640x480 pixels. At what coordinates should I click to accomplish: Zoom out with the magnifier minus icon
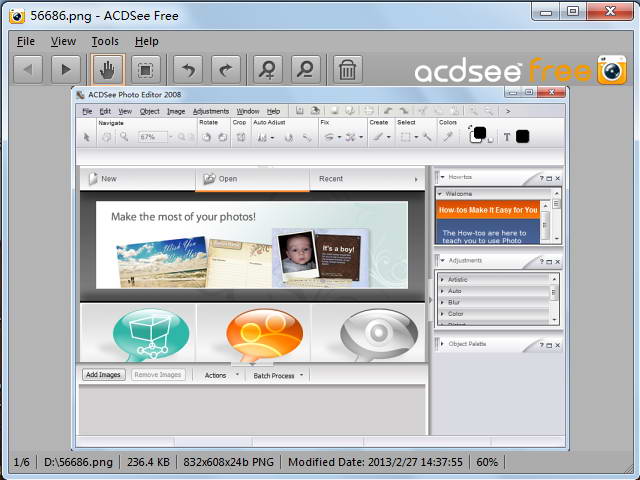click(x=306, y=69)
